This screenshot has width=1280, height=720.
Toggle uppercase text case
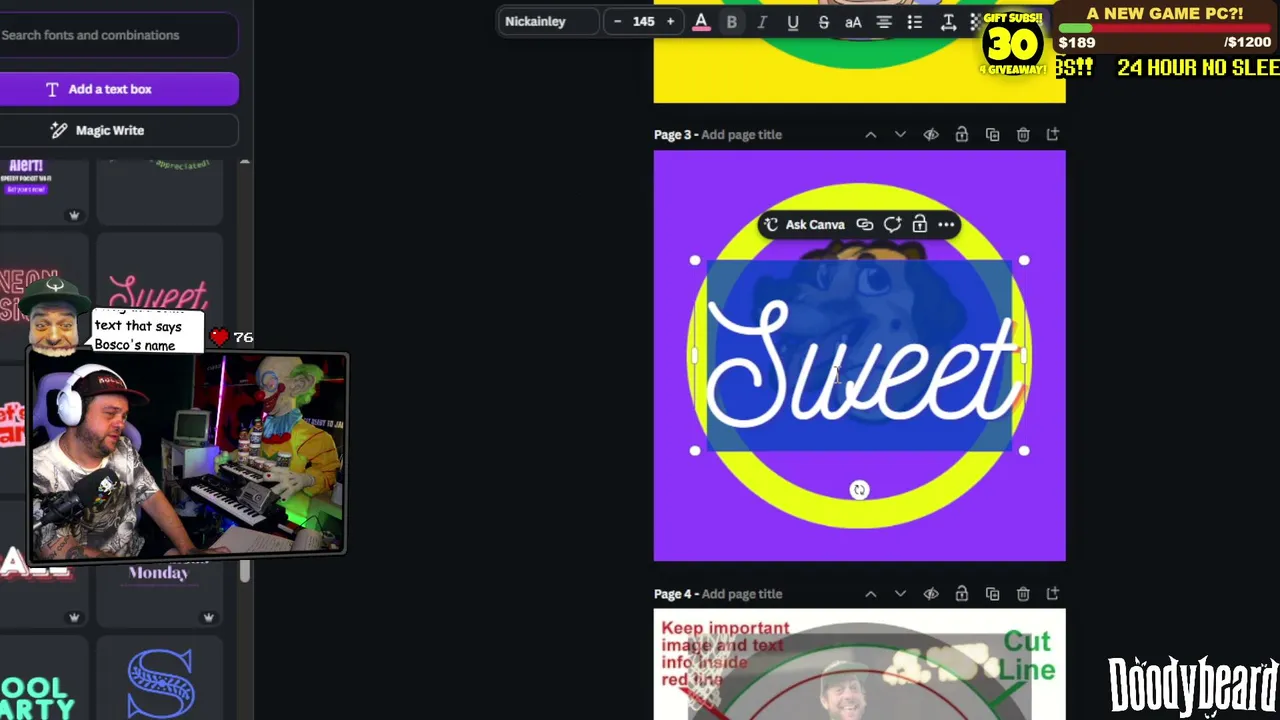click(x=853, y=22)
